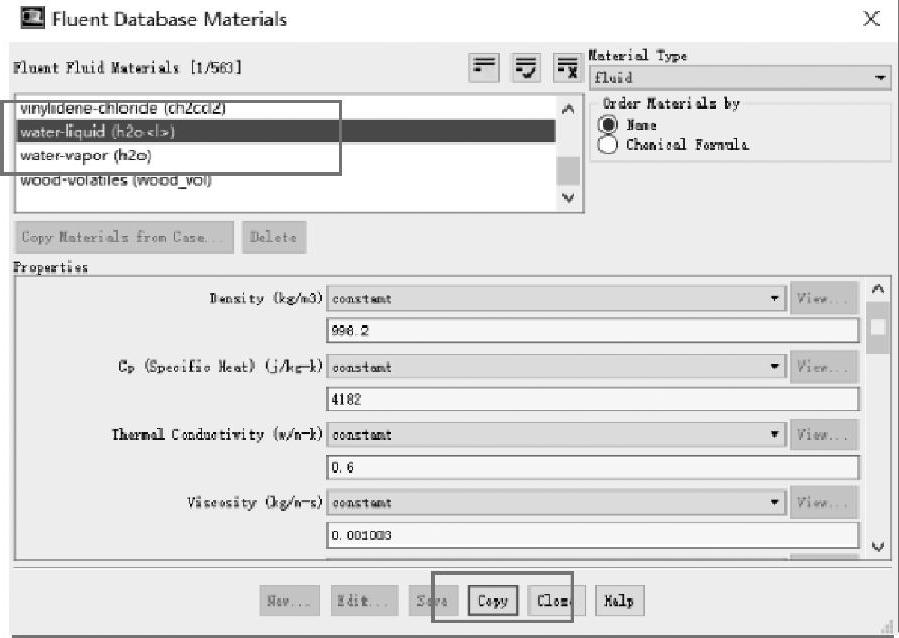Select Order Materials by Chemical Formula
The image size is (899, 638).
608,144
